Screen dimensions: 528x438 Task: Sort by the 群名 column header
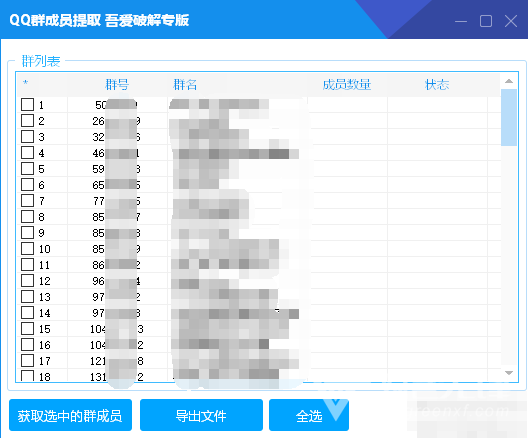point(185,85)
